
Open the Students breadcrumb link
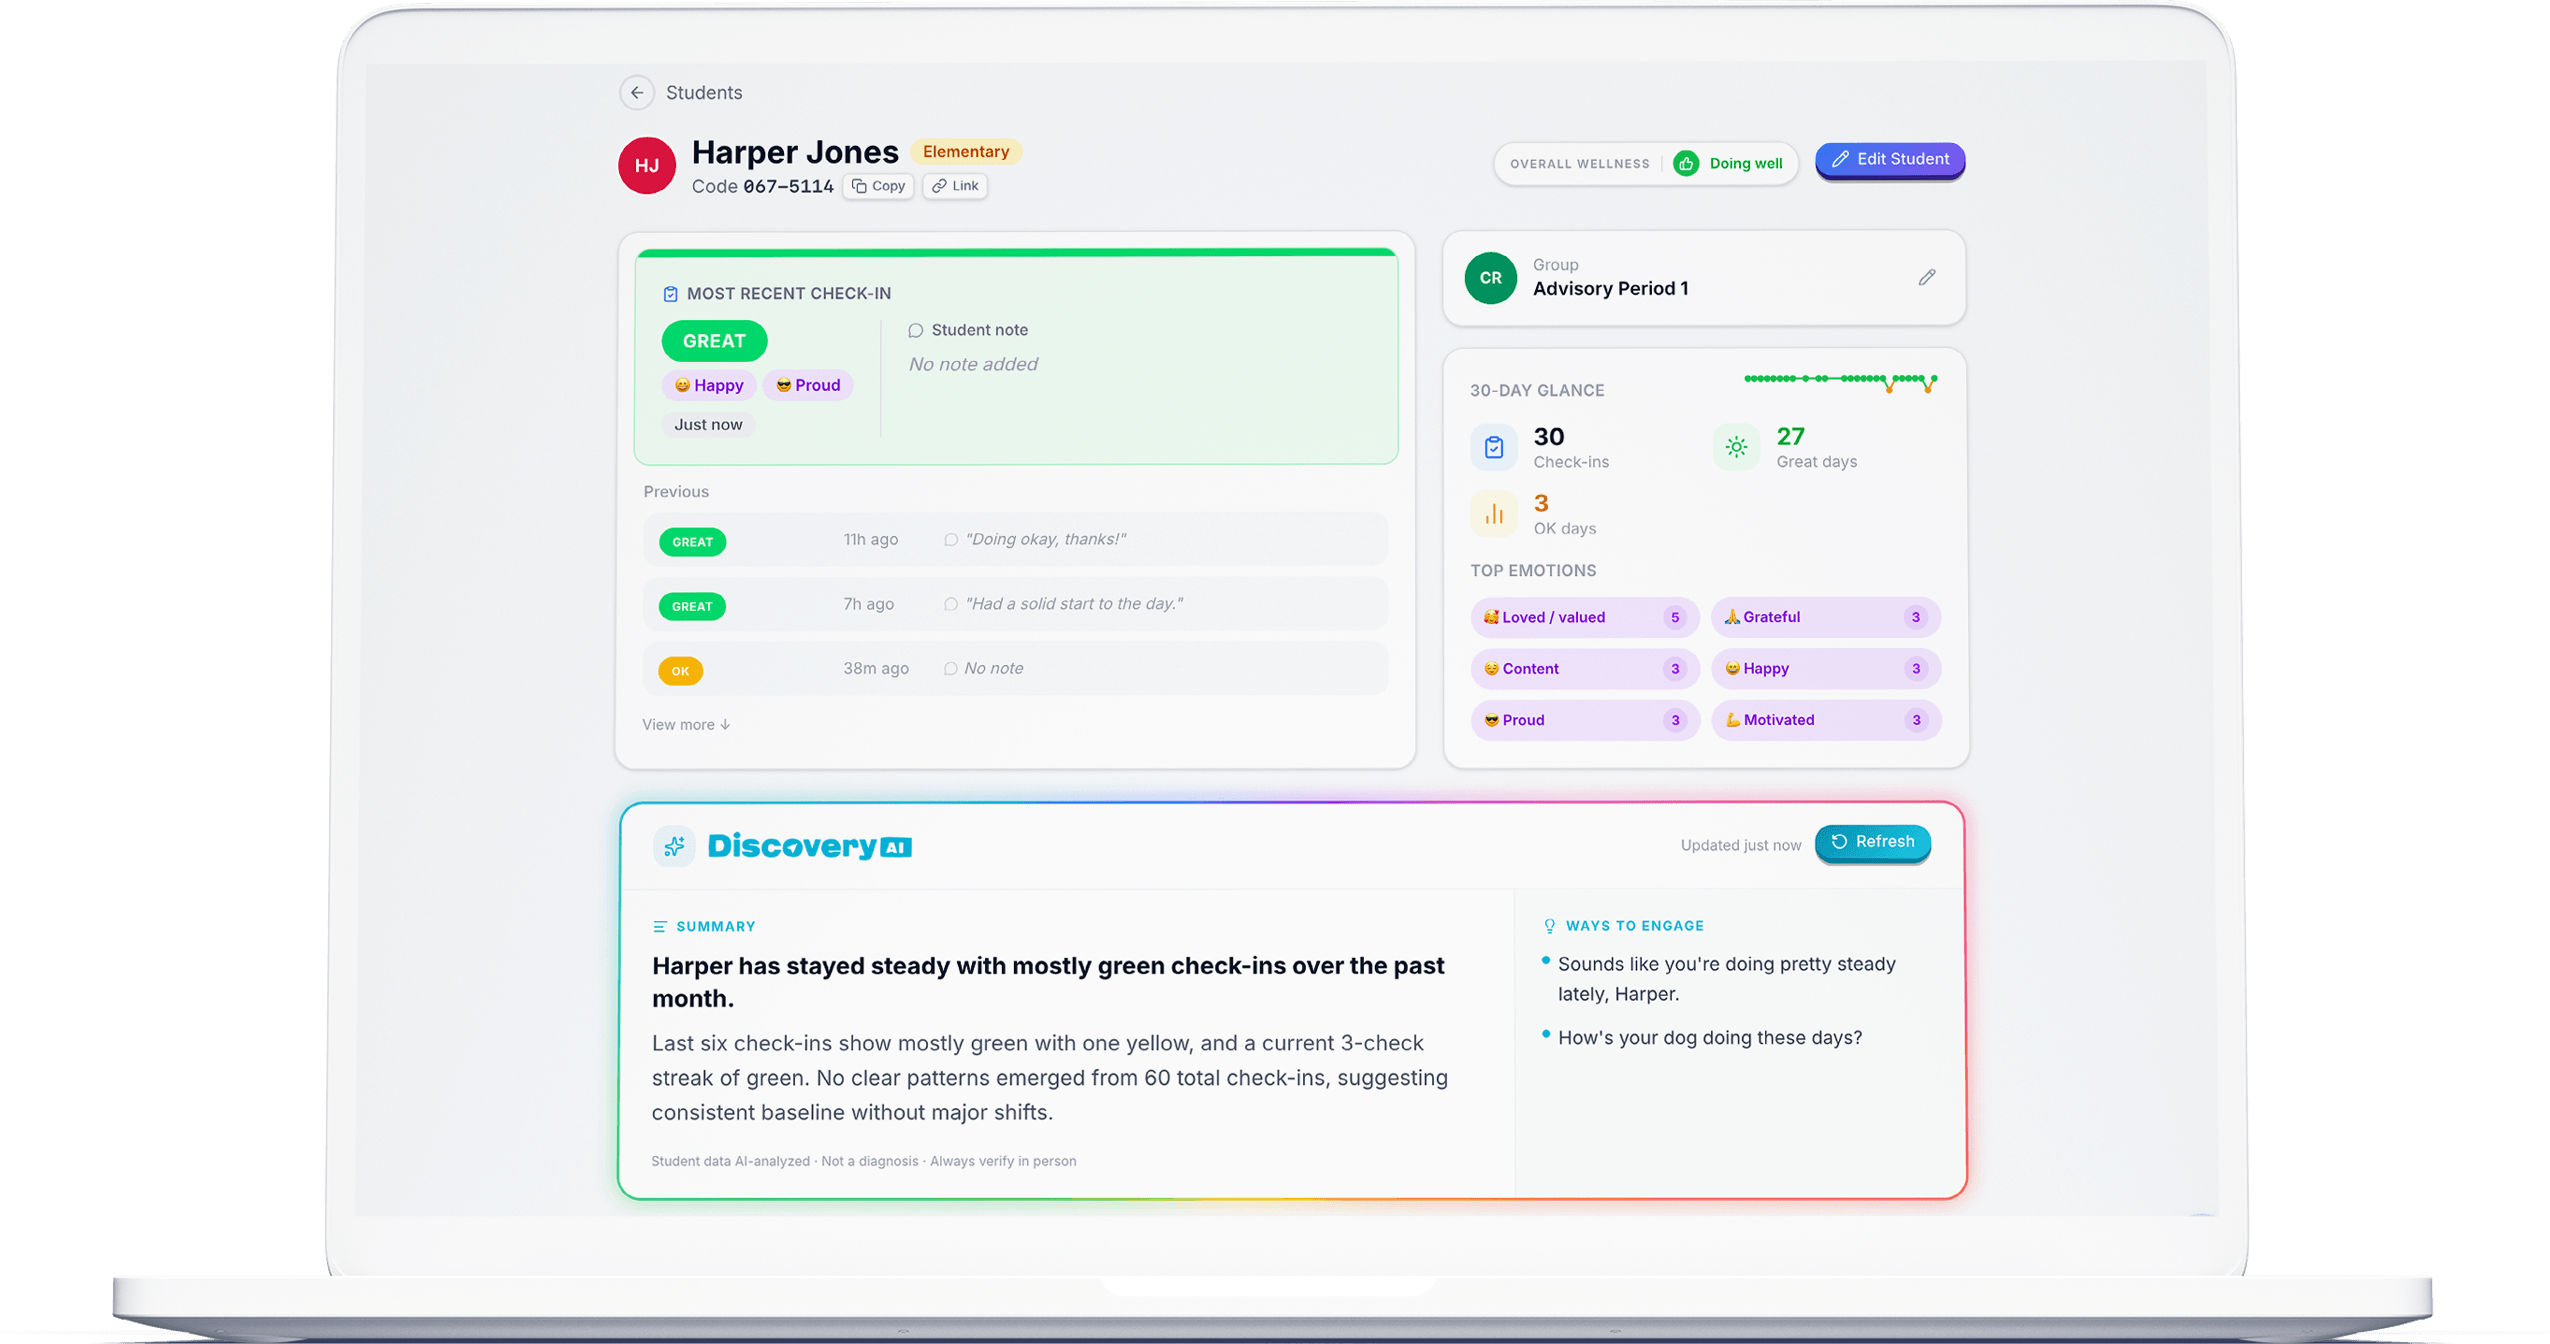(x=703, y=92)
